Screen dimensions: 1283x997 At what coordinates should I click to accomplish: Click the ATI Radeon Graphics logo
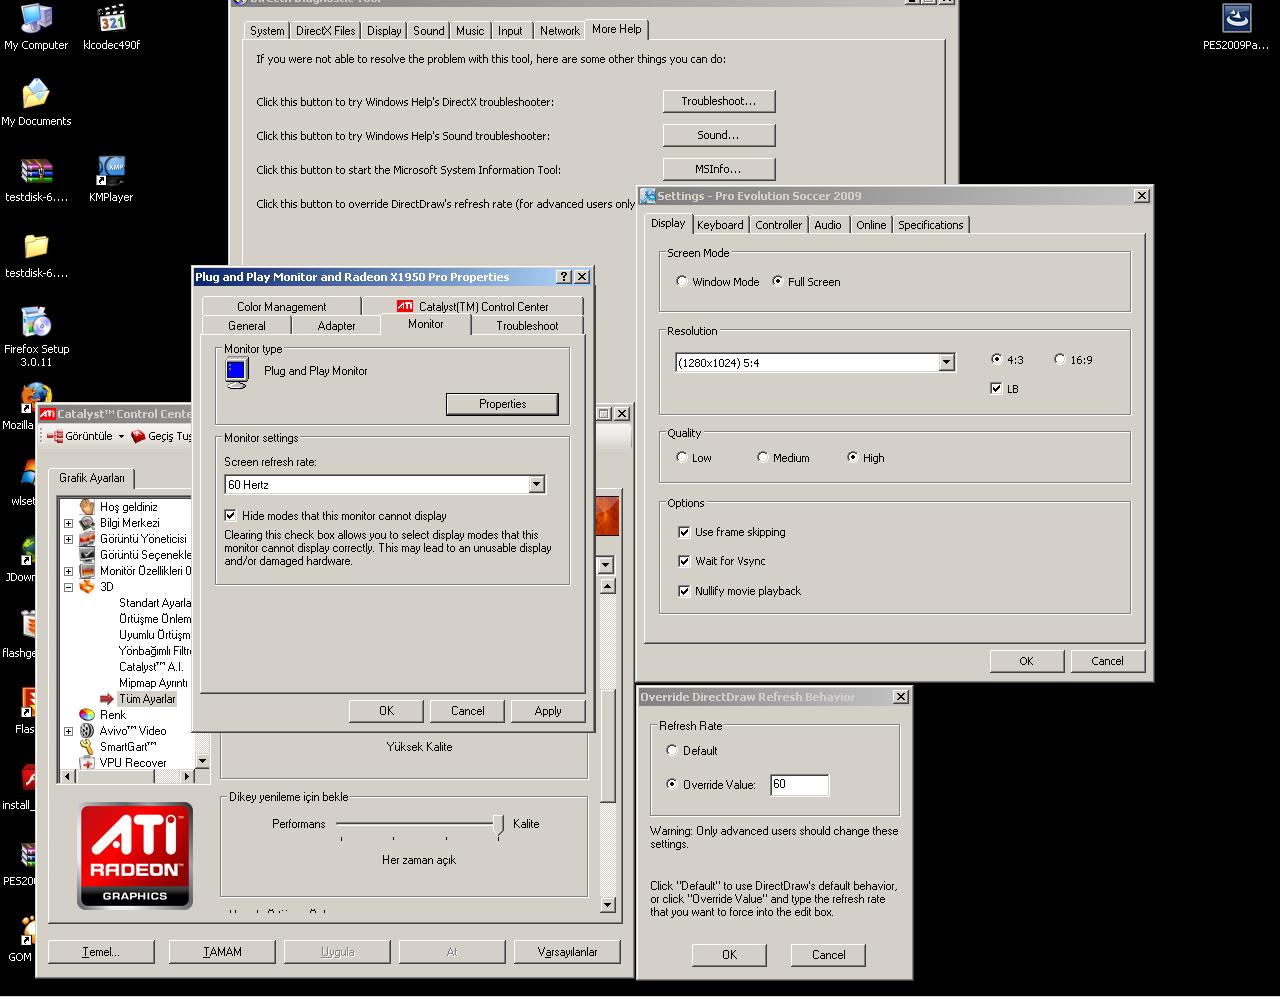pos(135,856)
